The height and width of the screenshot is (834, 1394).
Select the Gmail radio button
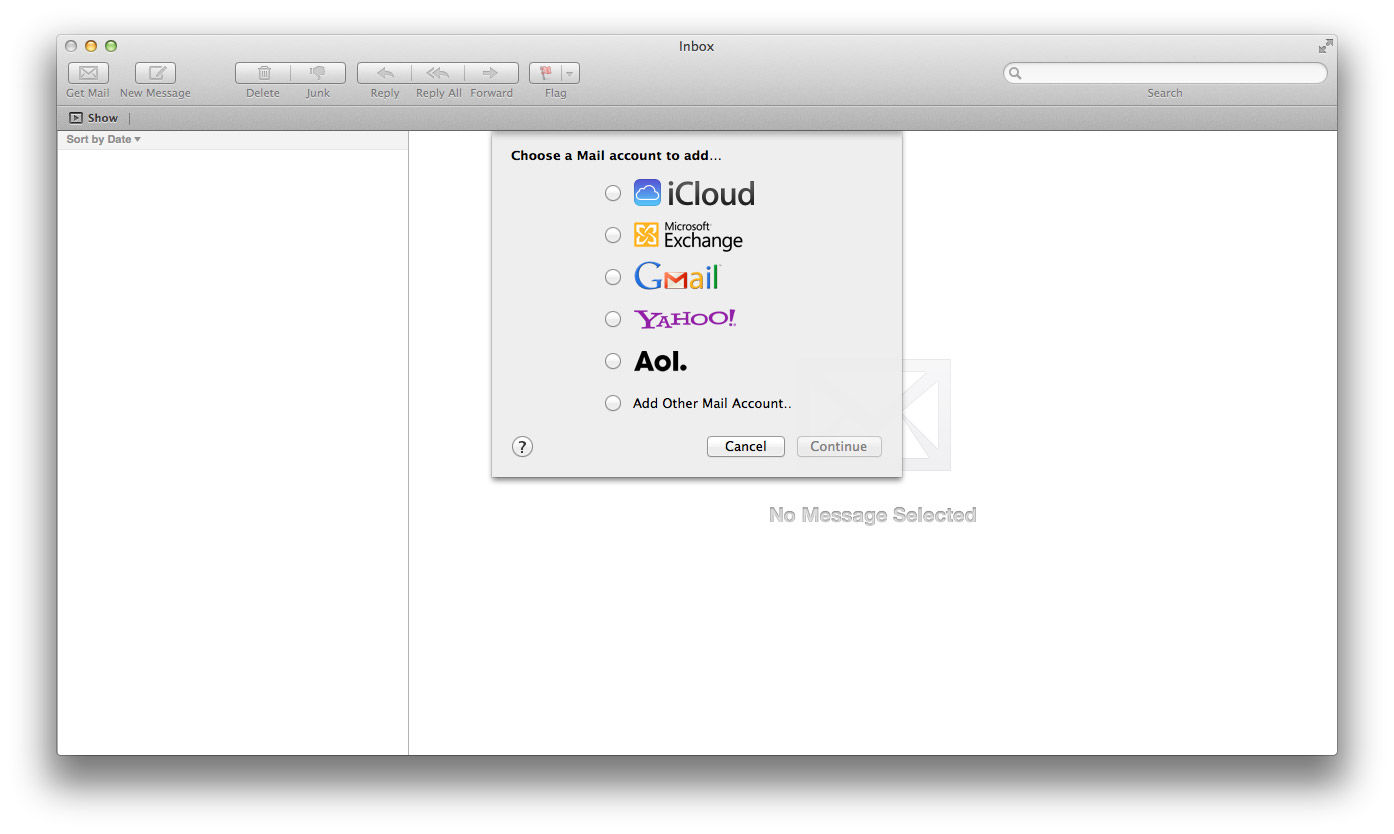coord(613,277)
